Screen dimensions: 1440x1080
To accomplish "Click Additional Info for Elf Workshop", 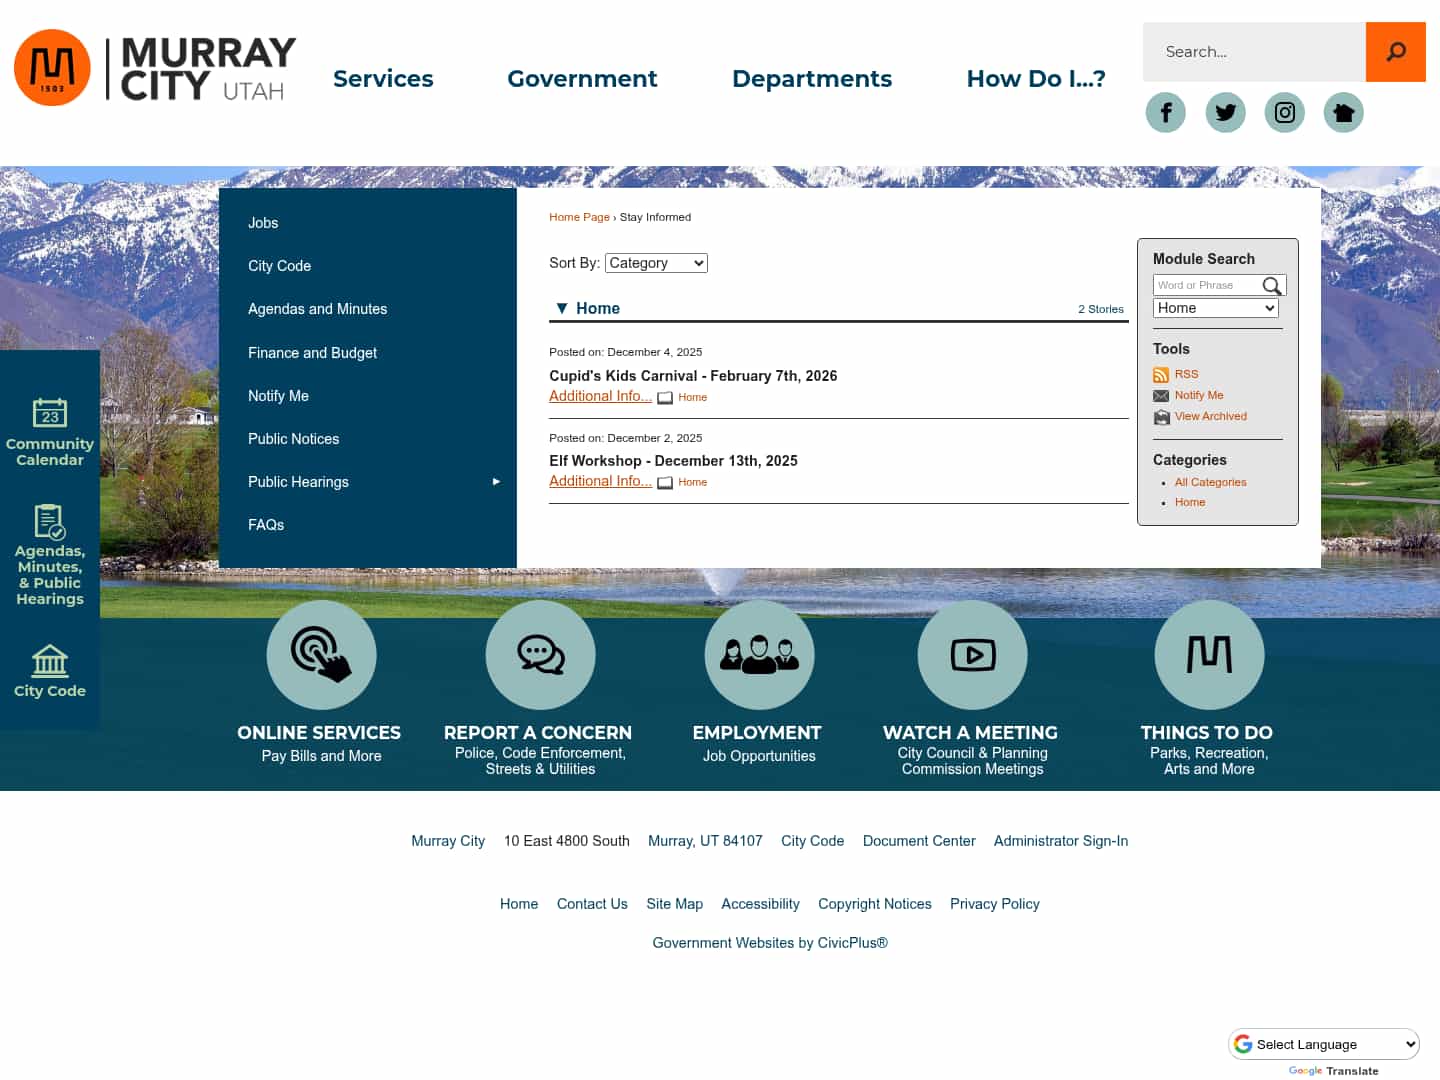I will click(x=600, y=481).
